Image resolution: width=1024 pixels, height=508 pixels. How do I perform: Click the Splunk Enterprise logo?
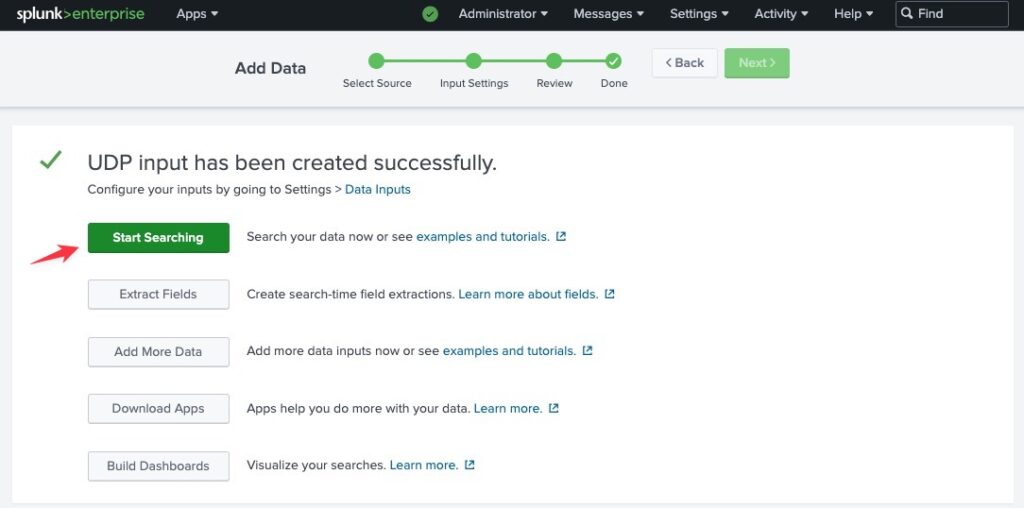point(80,14)
